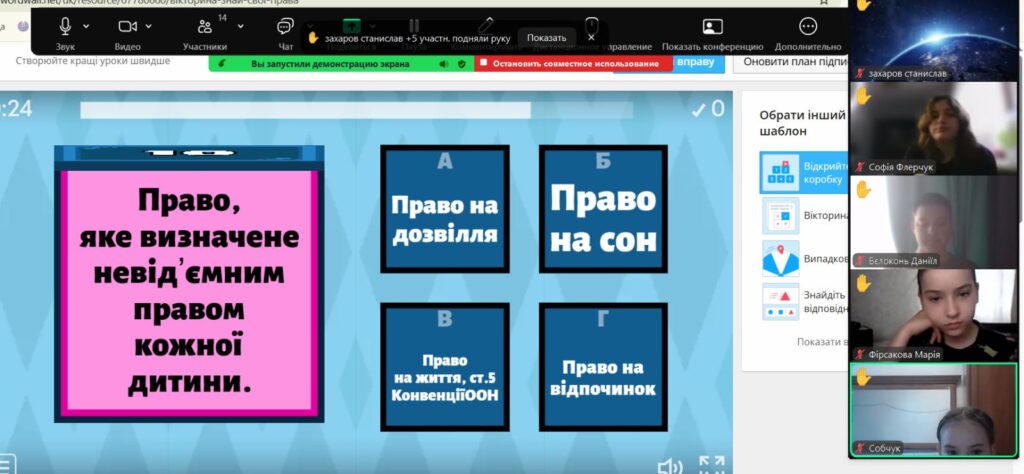Toggle camera with the Видео icon
This screenshot has height=474, width=1024.
(x=127, y=26)
